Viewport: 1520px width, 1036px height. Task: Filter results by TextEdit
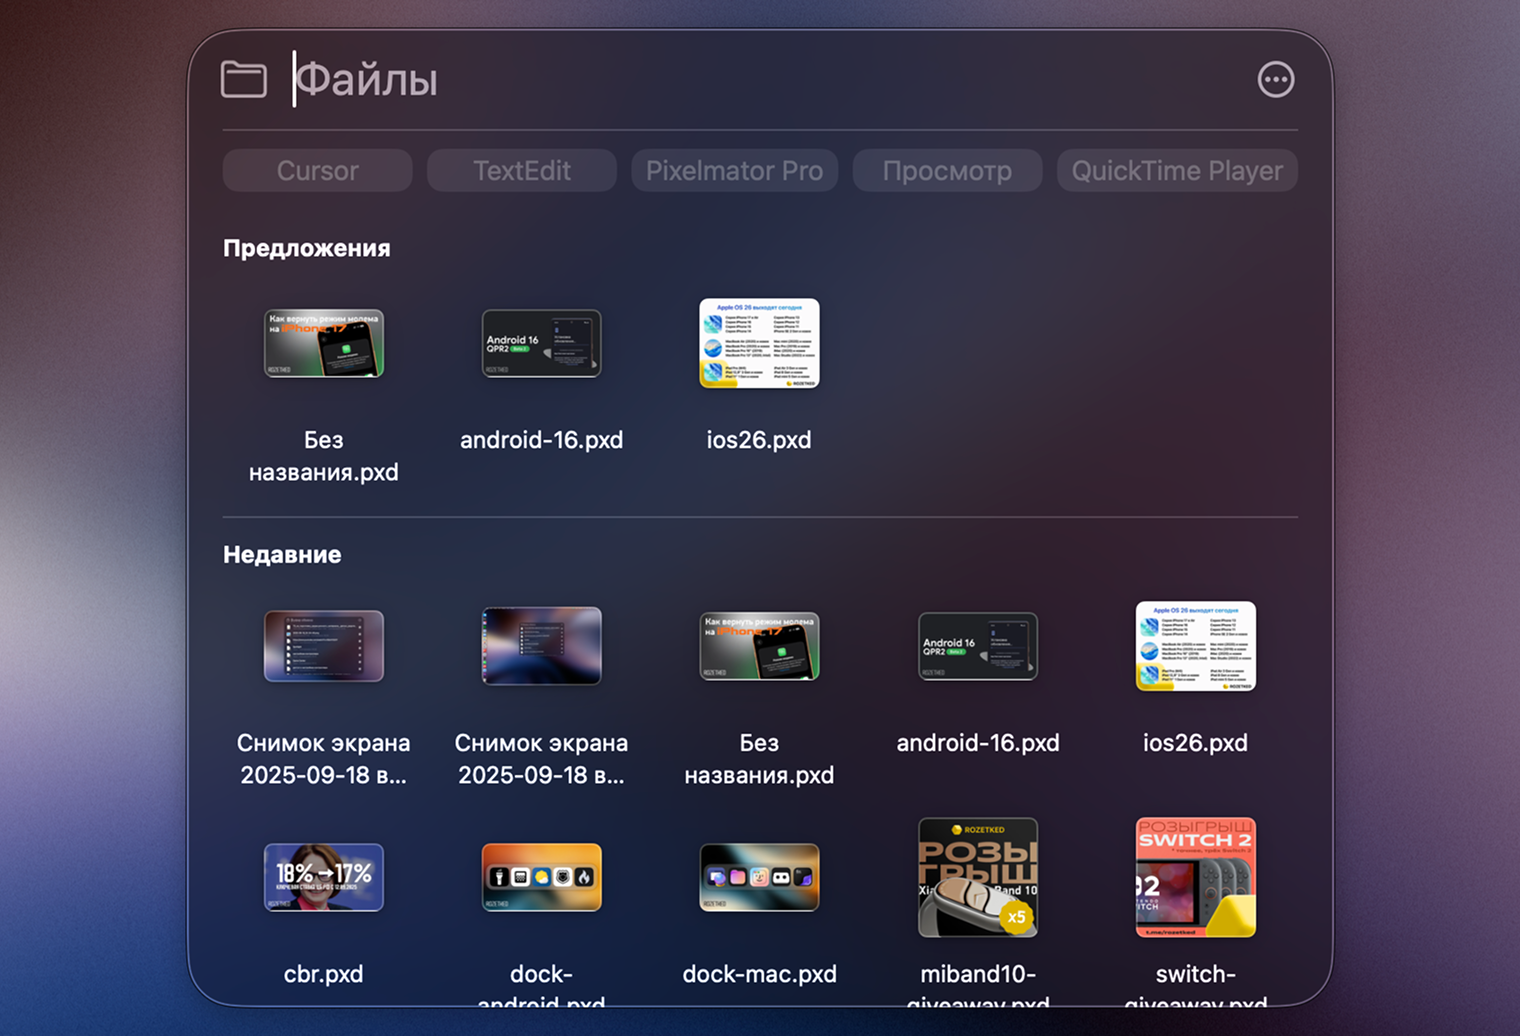[x=521, y=170]
